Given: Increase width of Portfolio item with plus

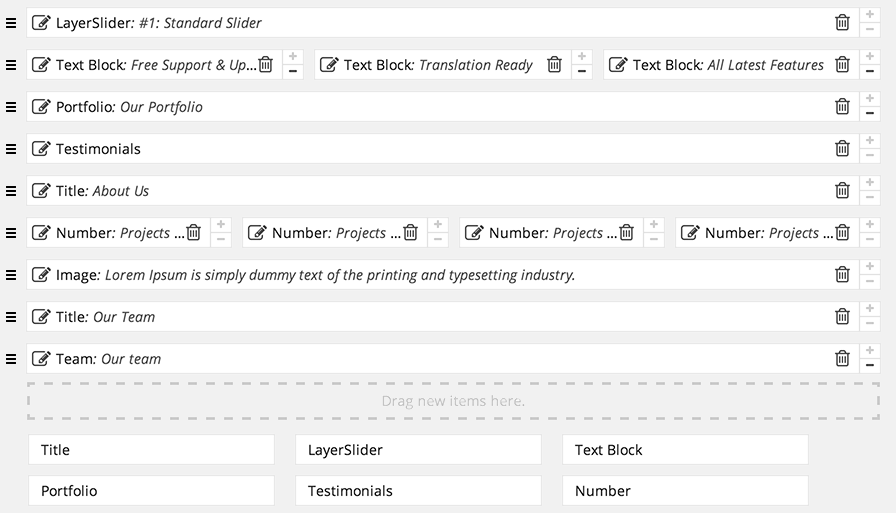Looking at the screenshot, I should [870, 99].
